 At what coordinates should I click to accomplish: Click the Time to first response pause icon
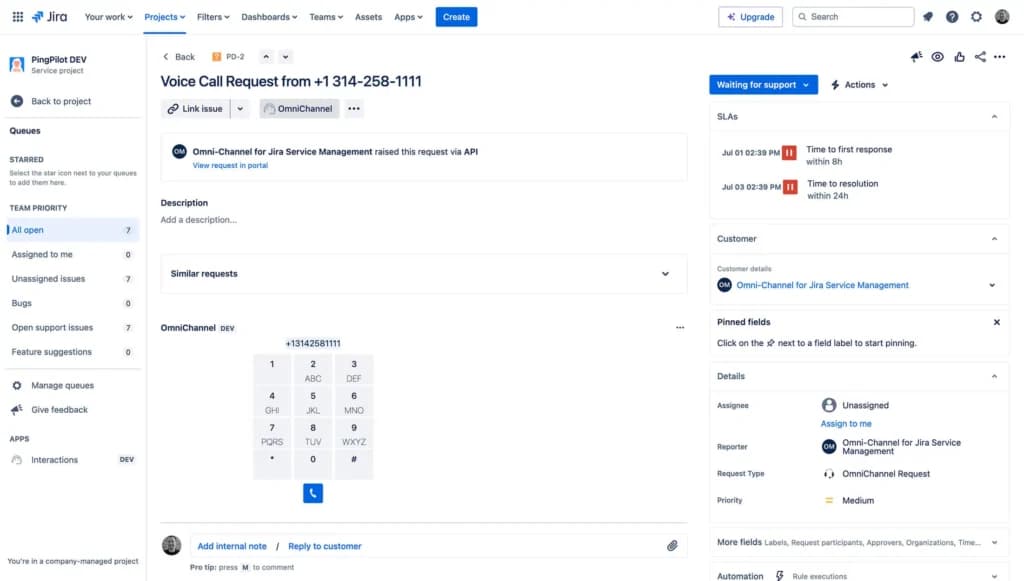[x=789, y=153]
